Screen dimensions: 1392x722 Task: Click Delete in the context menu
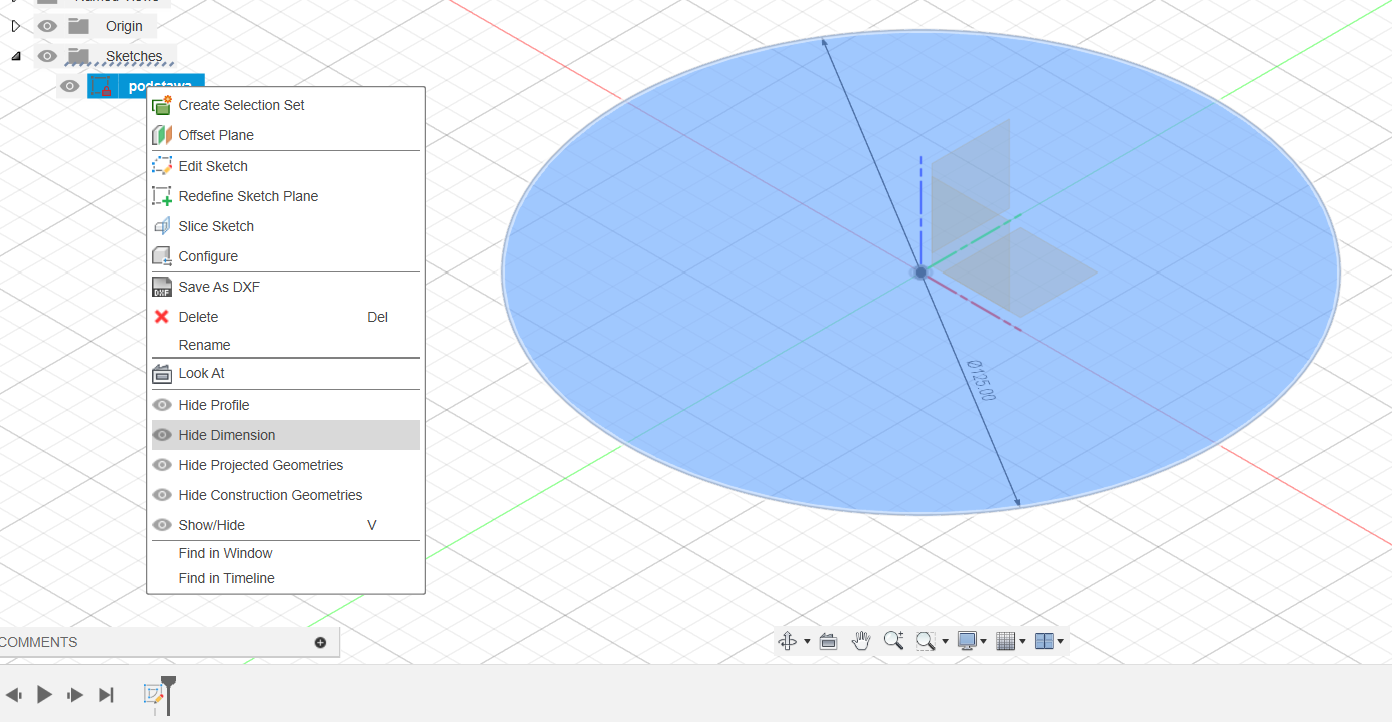(286, 317)
